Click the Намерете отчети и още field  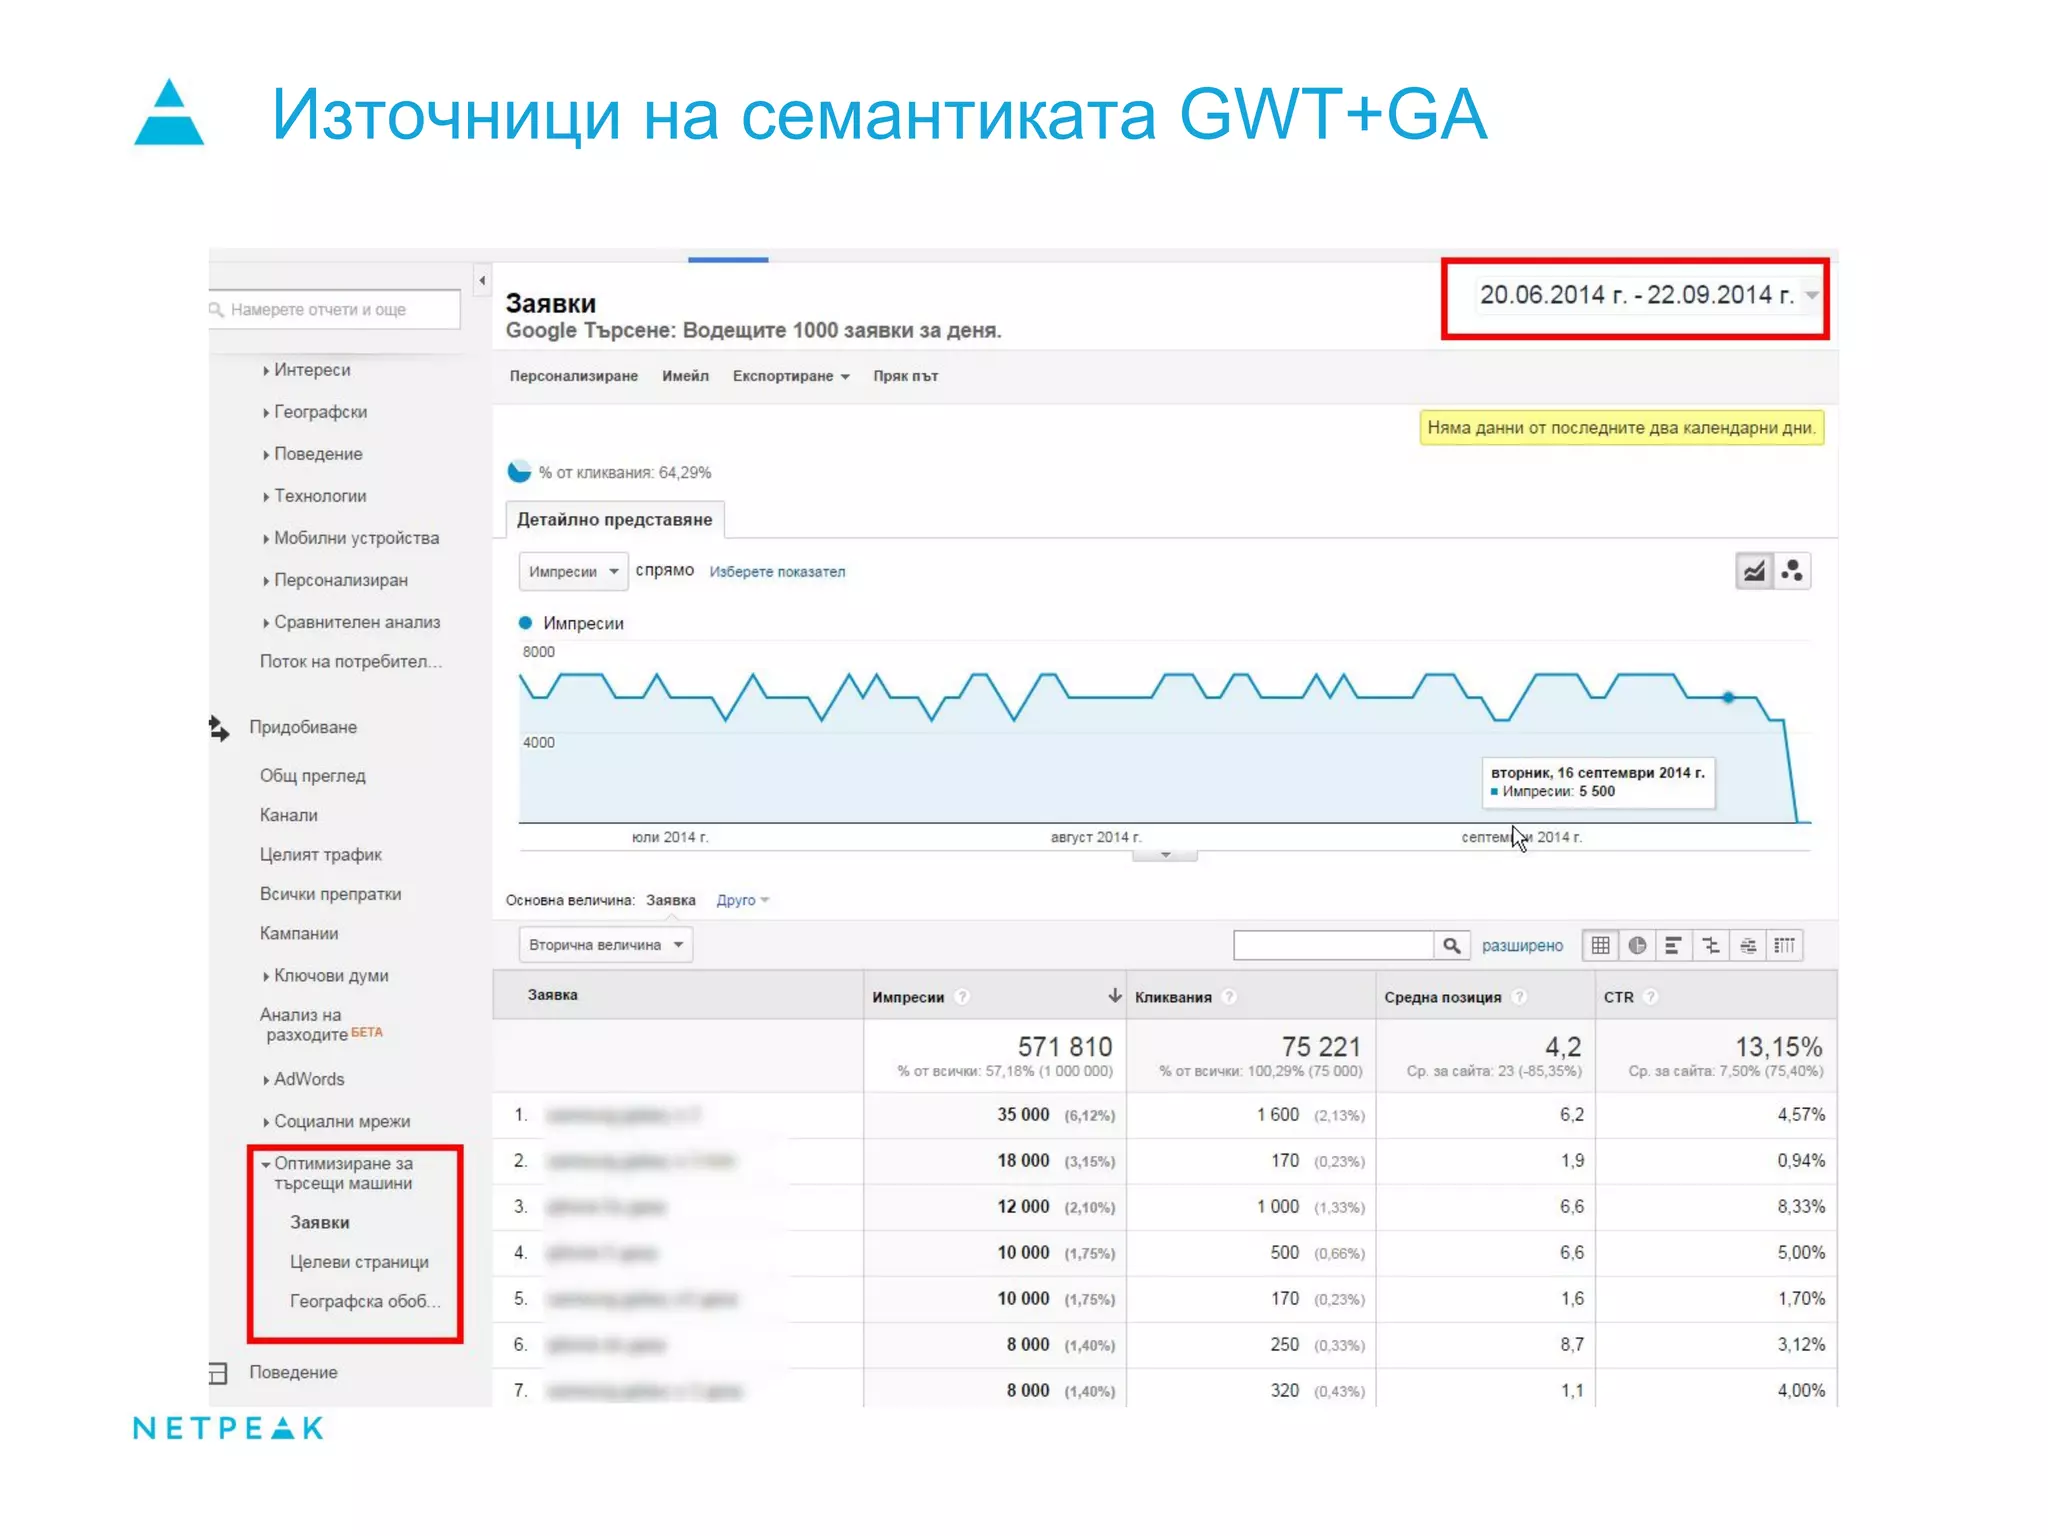334,309
